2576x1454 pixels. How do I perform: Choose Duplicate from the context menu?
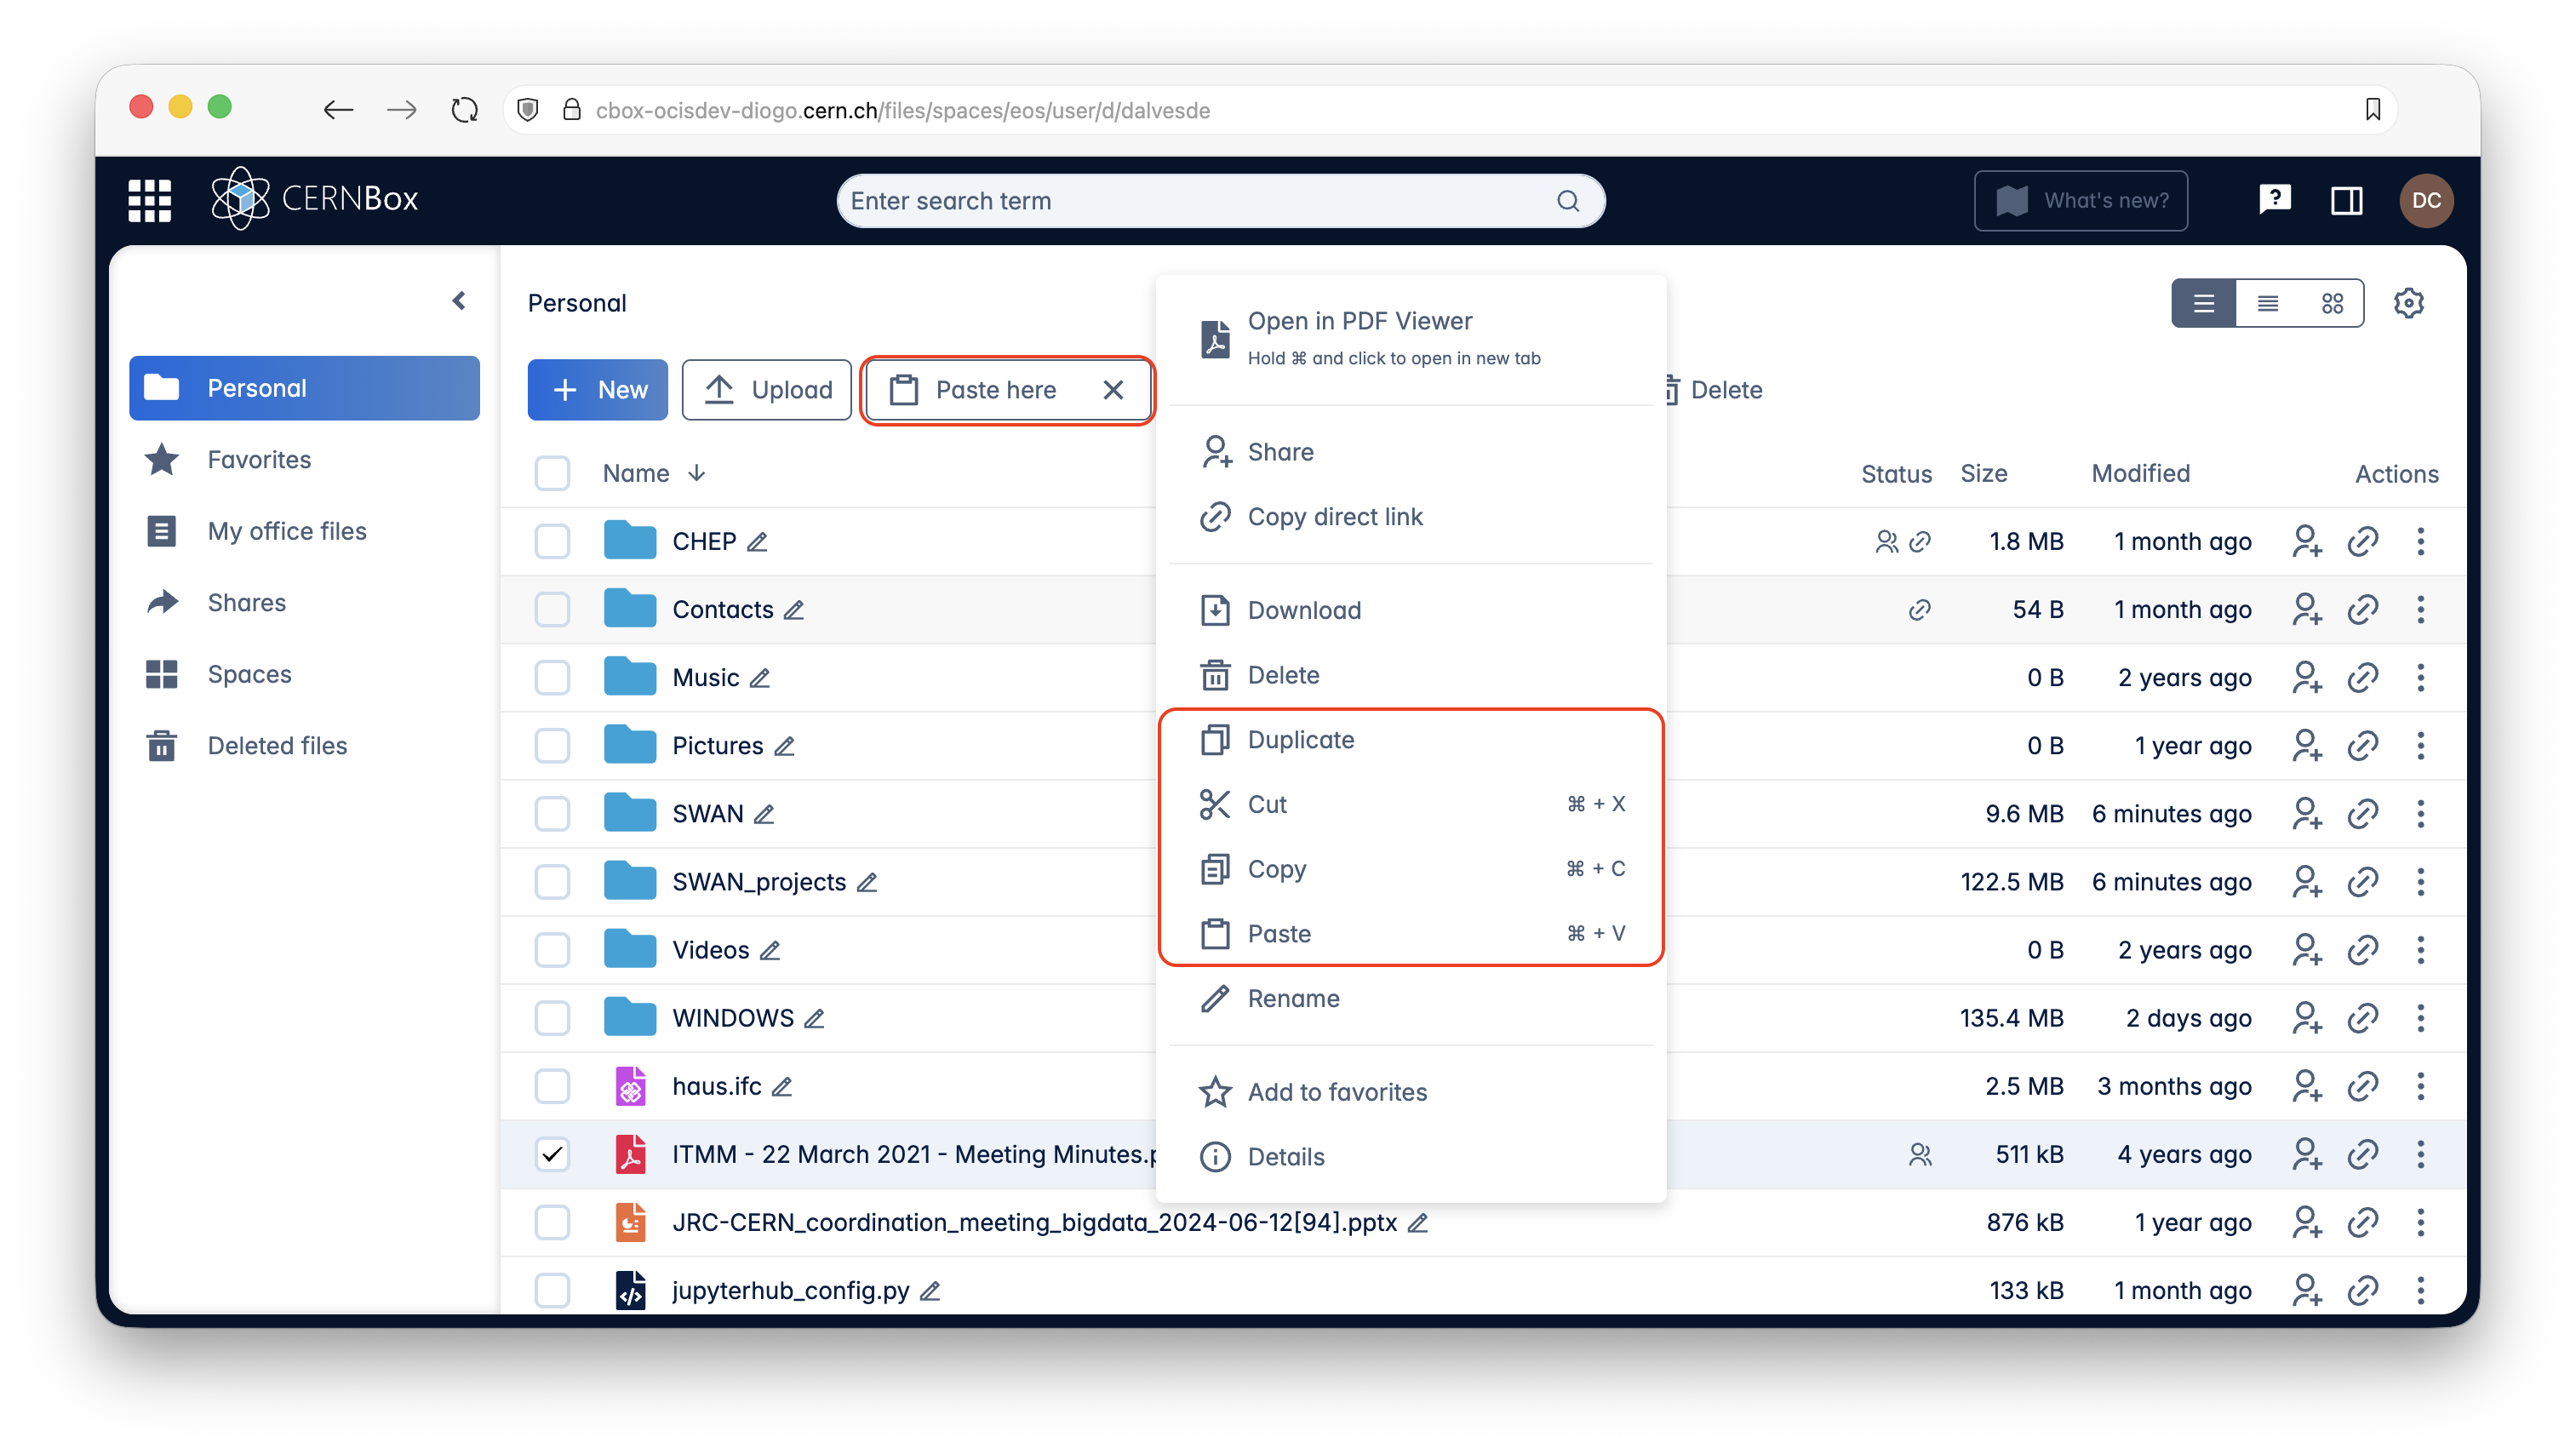(x=1300, y=740)
